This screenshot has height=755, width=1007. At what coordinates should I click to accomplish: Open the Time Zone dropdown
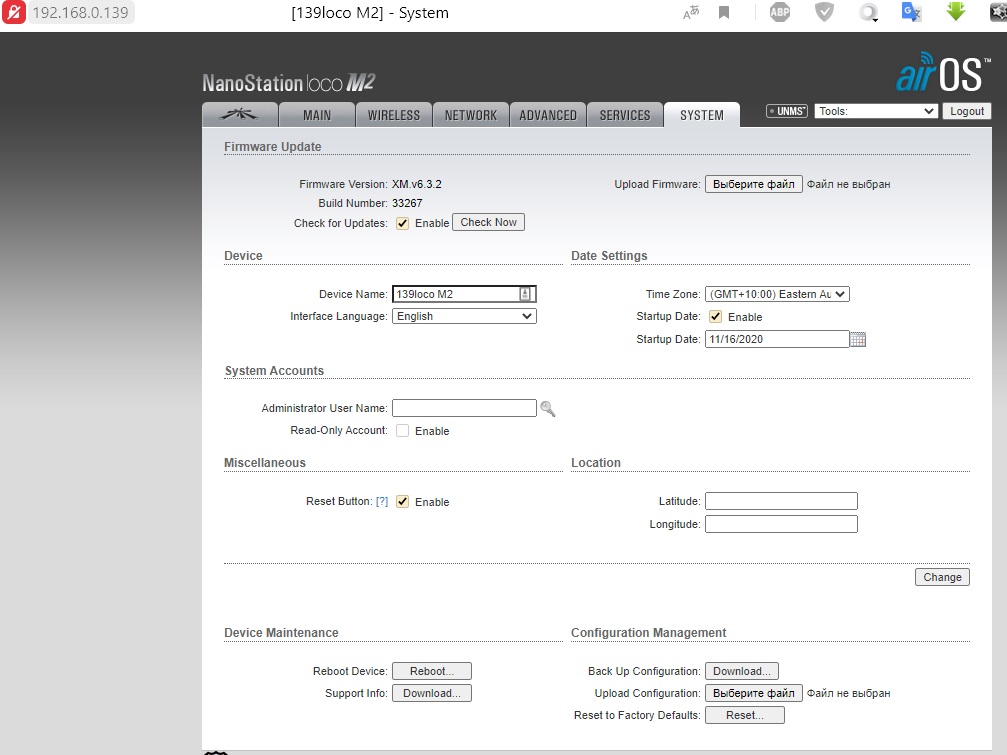point(777,294)
